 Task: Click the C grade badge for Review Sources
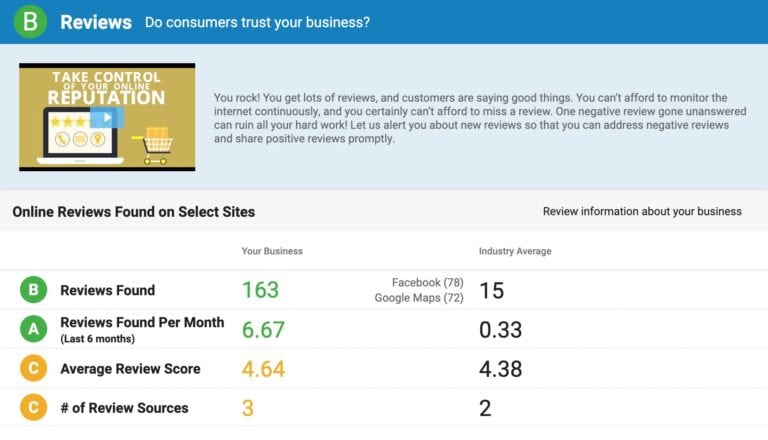coord(33,407)
